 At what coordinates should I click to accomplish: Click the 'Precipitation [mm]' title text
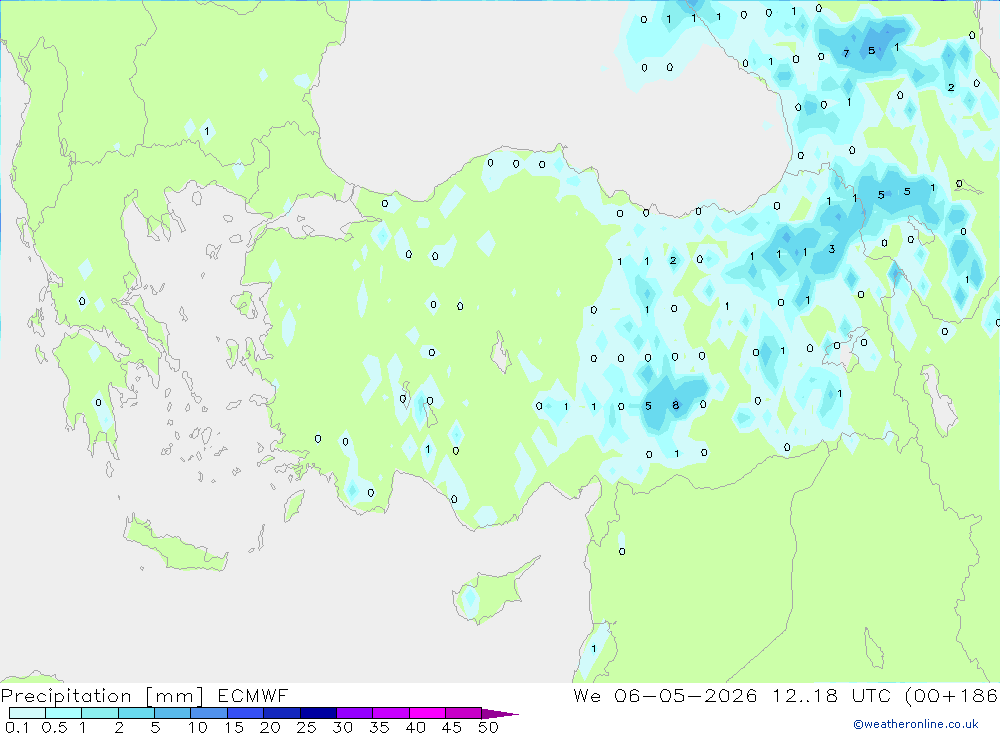coord(102,696)
